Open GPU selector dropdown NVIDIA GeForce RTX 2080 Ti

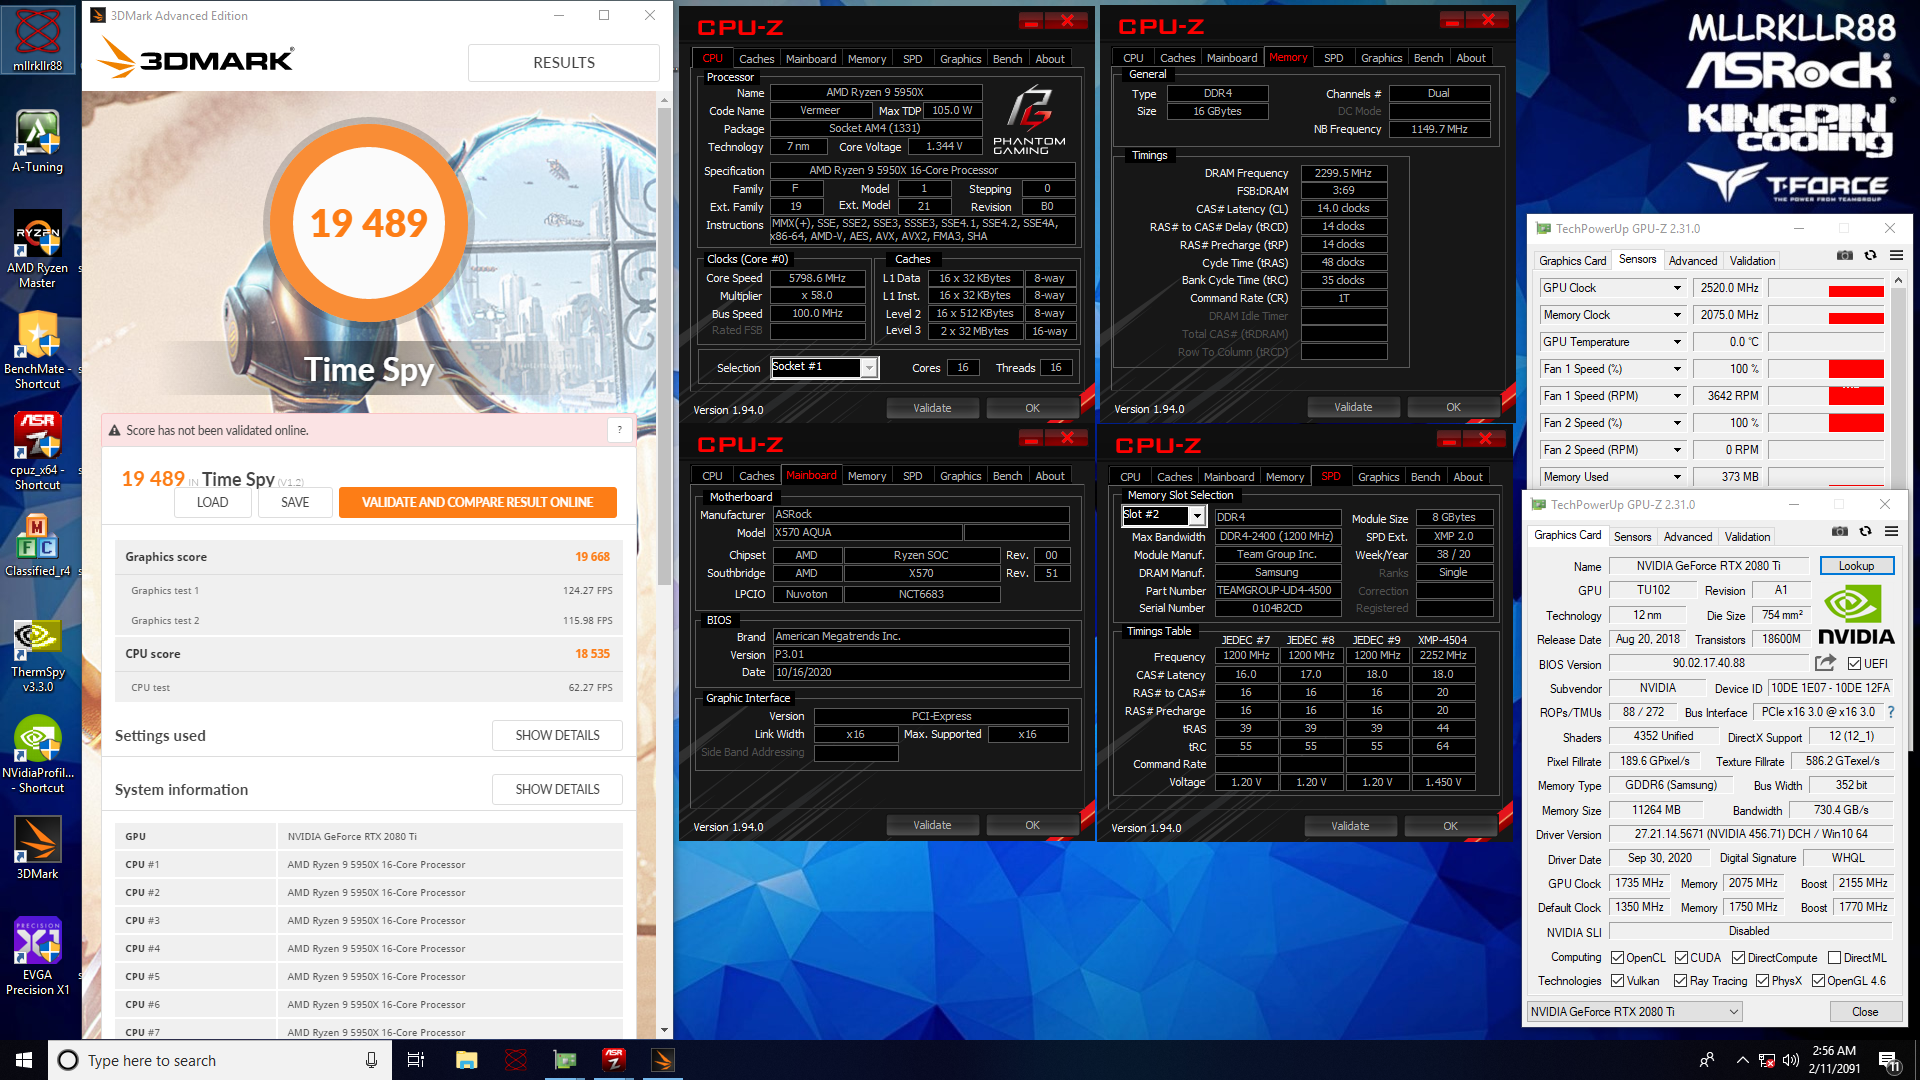1635,1012
